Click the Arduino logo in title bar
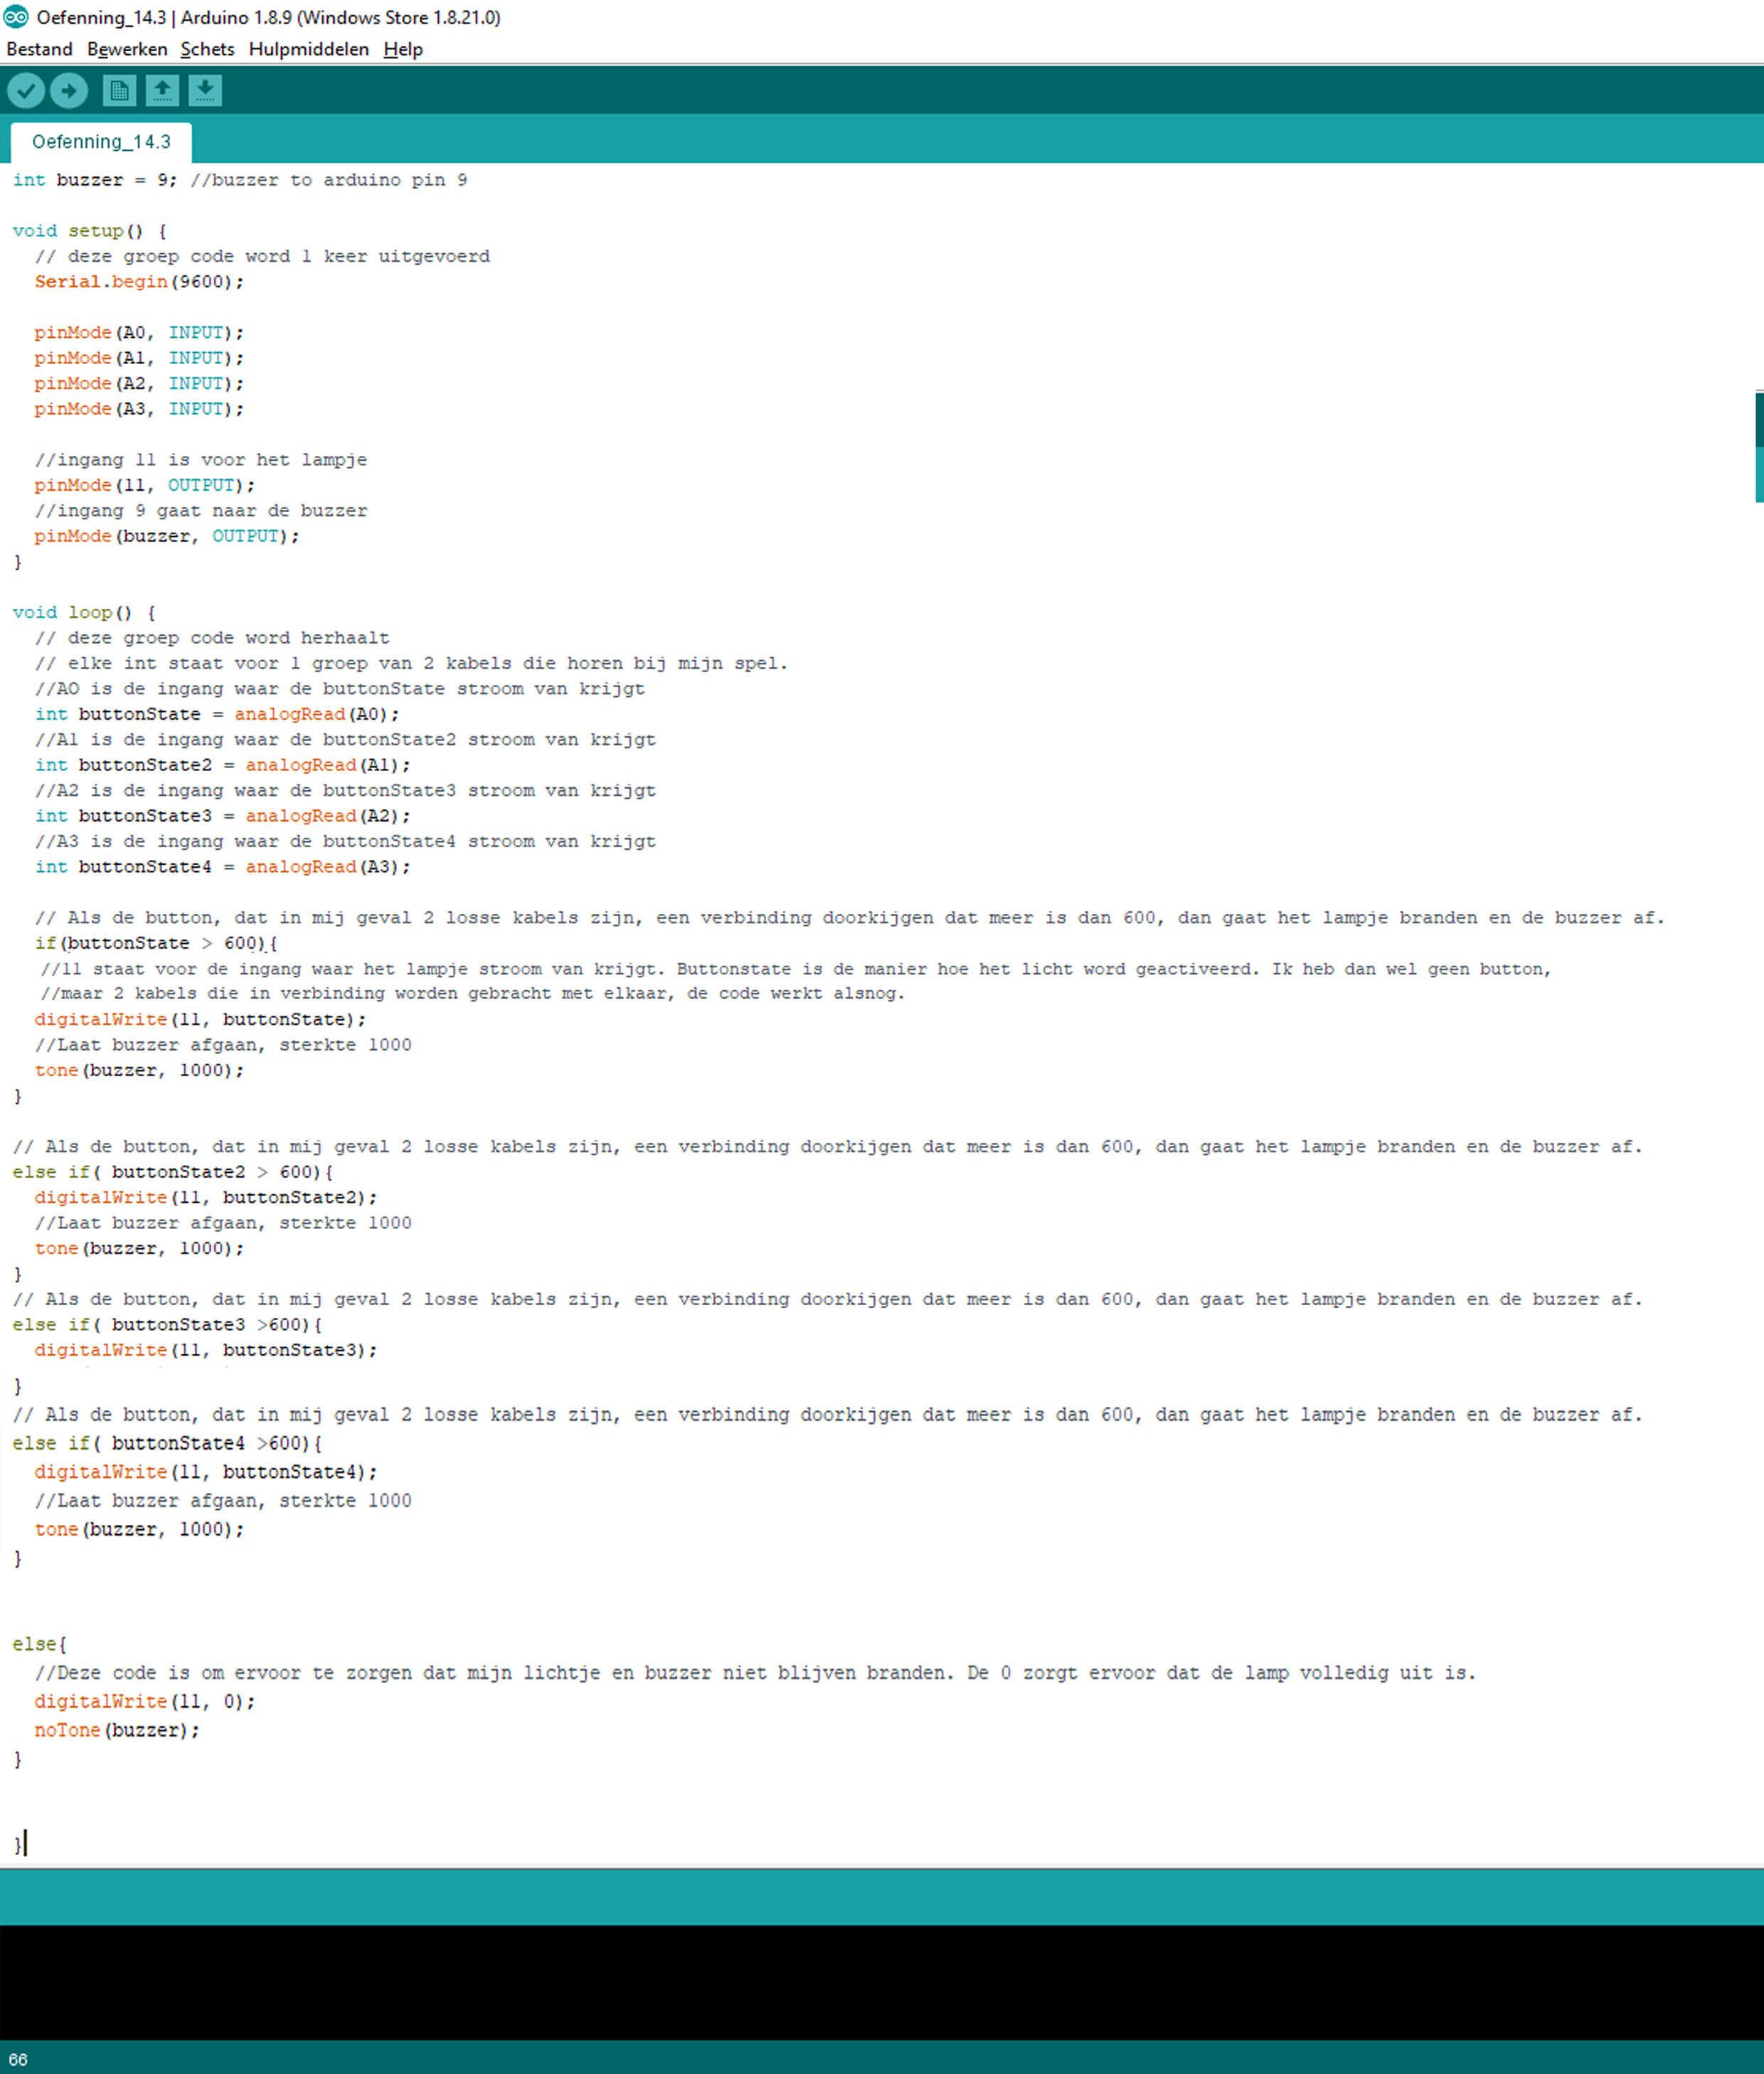The image size is (1764, 2074). pyautogui.click(x=16, y=17)
